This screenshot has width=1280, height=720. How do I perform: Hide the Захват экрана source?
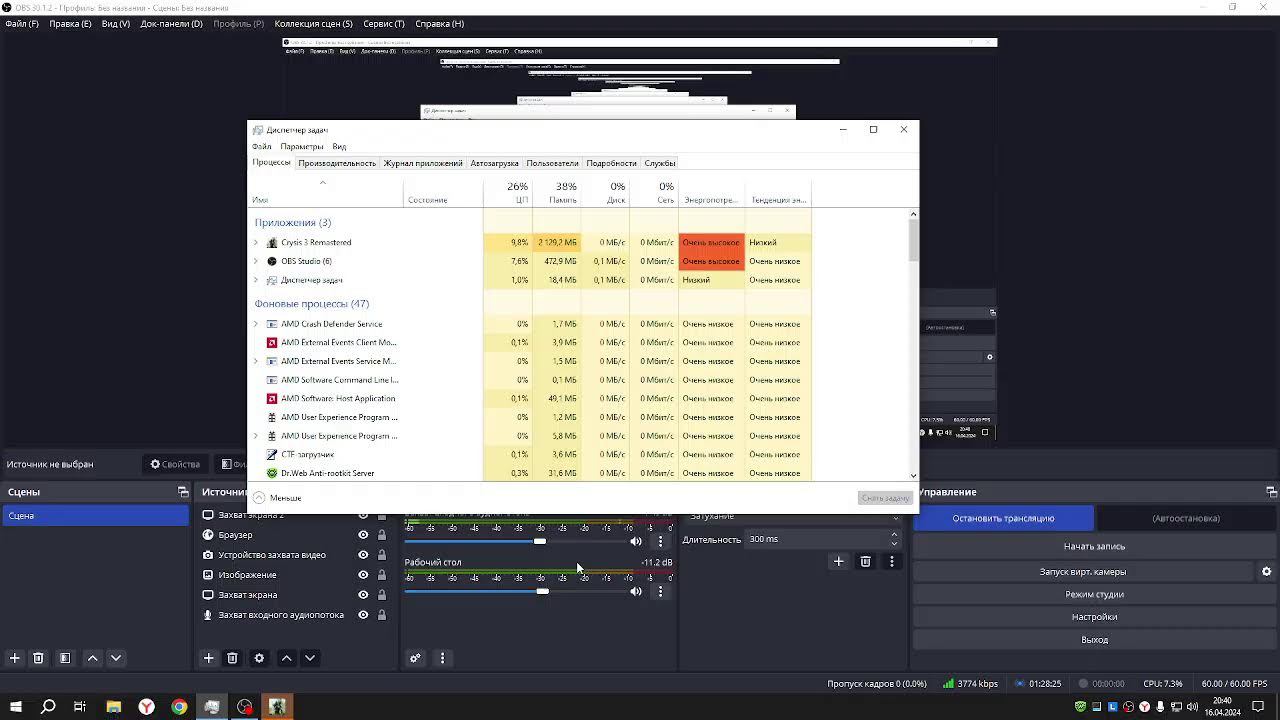(x=363, y=595)
